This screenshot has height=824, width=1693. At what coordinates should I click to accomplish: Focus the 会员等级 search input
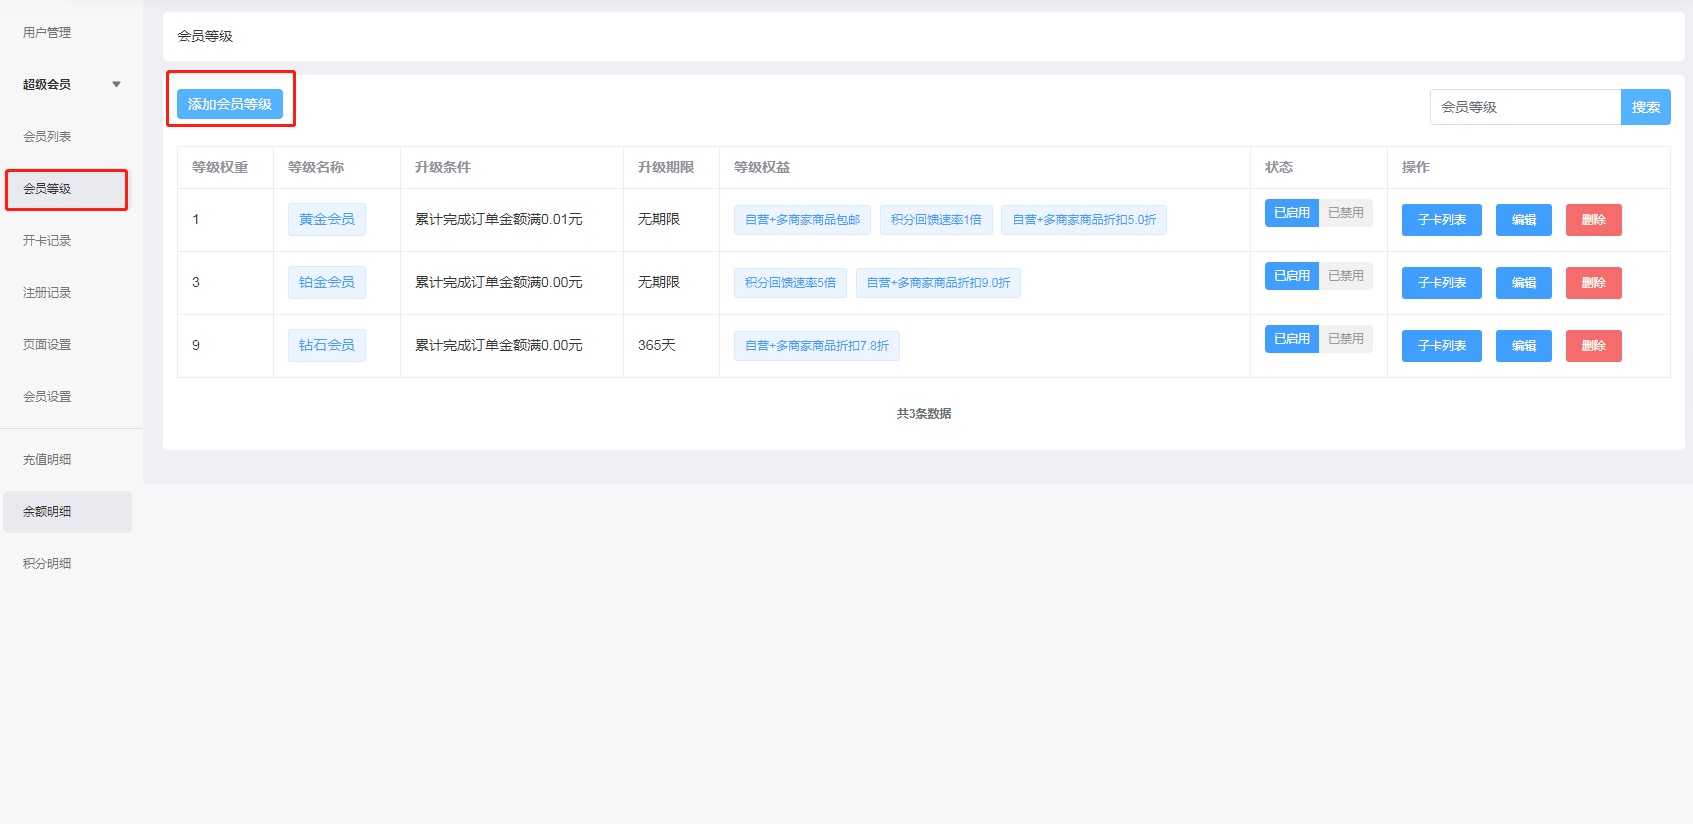pos(1525,107)
